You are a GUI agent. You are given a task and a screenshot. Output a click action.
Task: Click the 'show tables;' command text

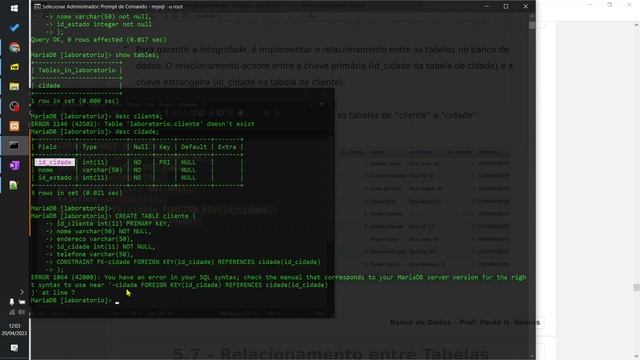(137, 55)
